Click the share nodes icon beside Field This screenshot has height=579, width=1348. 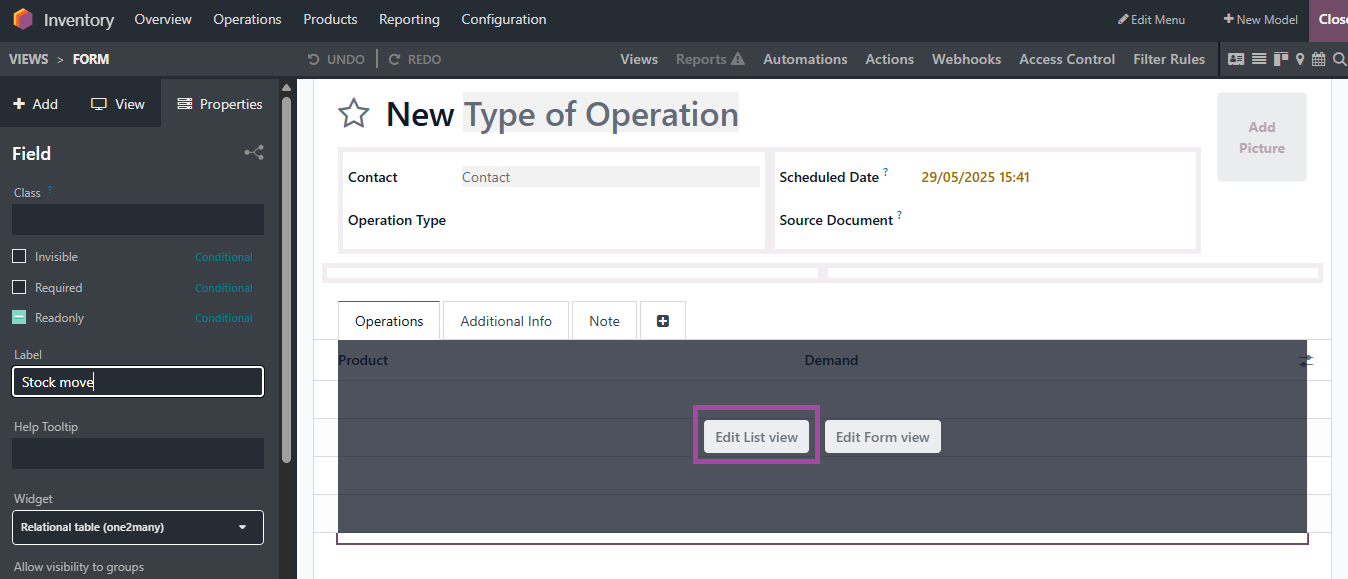[x=254, y=153]
